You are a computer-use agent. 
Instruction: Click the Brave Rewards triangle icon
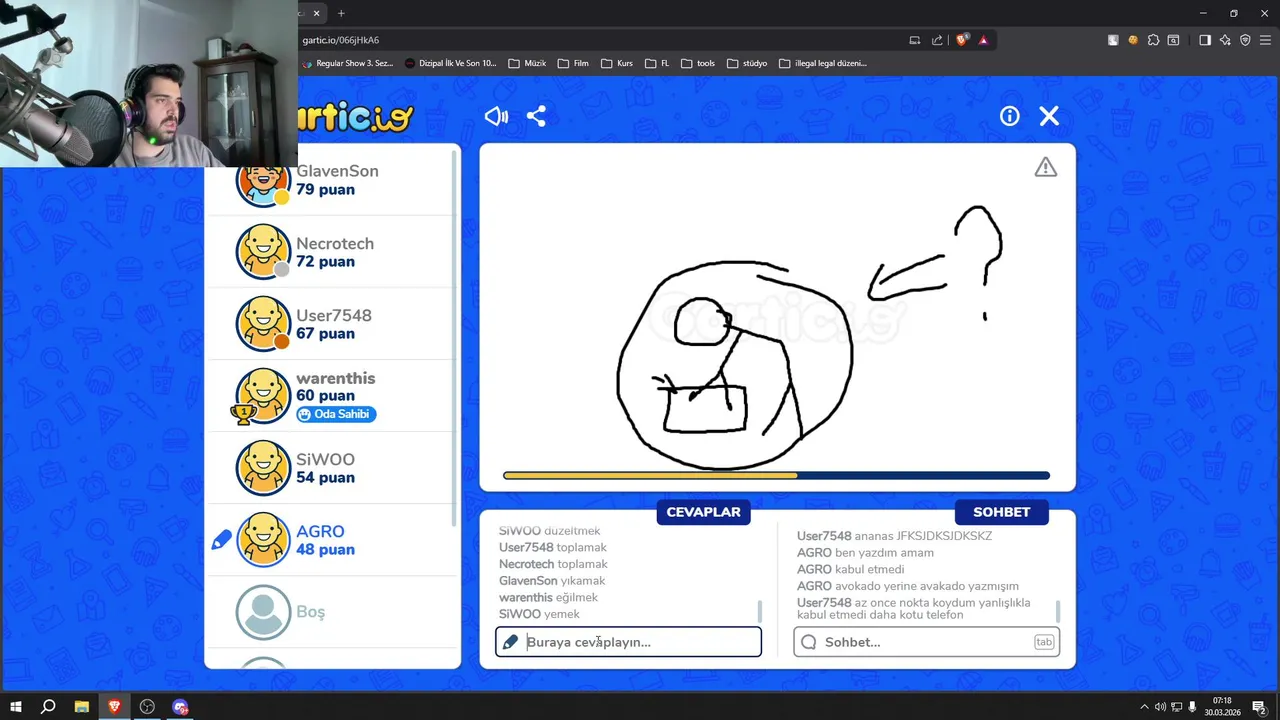984,40
